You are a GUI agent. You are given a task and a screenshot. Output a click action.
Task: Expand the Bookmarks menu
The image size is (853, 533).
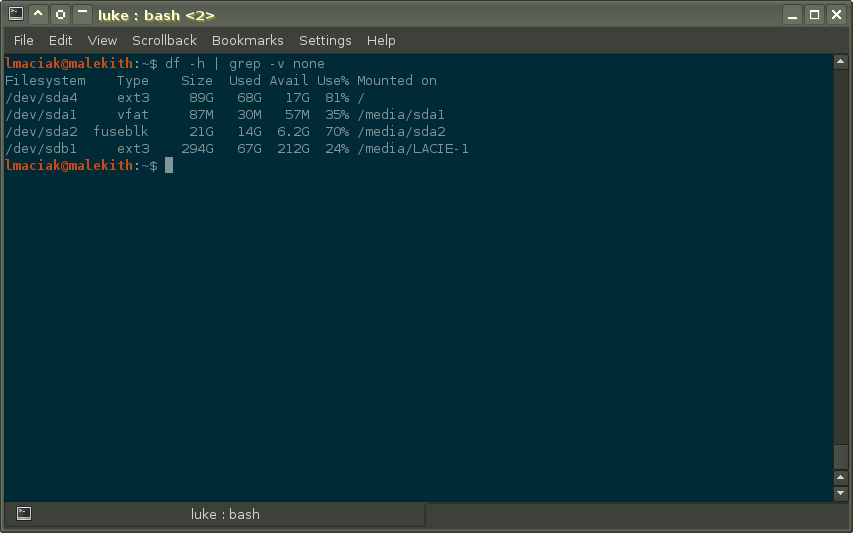248,40
